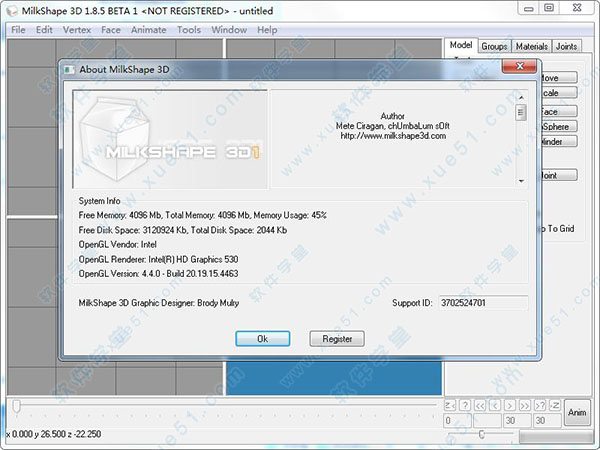The width and height of the screenshot is (600, 450).
Task: Close the About MilkShape 3D dialog
Action: pos(519,66)
